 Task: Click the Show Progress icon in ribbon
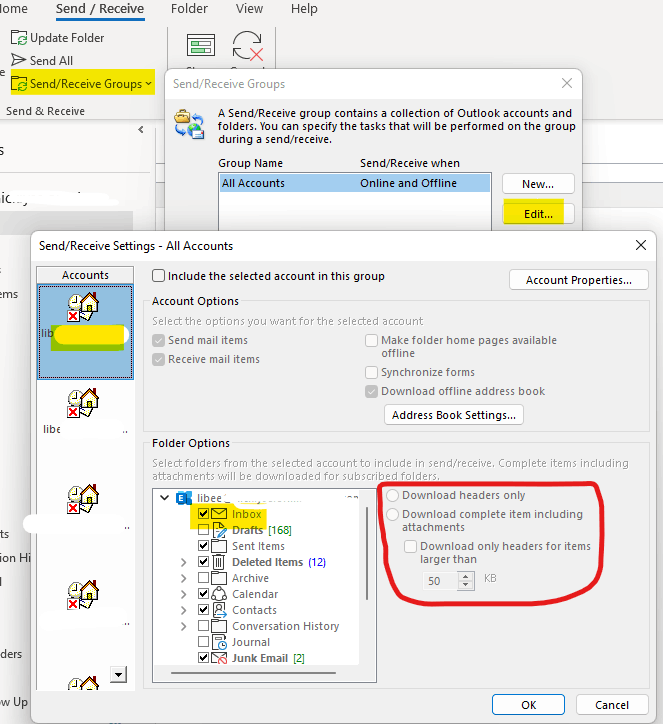tap(201, 45)
